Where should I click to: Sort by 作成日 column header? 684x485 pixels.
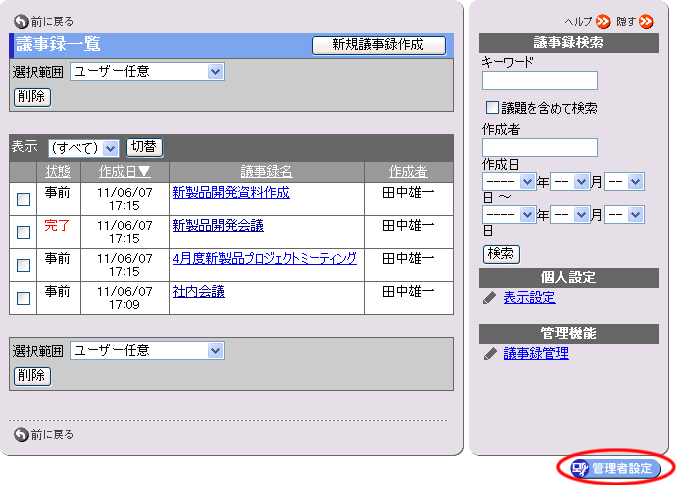point(124,172)
